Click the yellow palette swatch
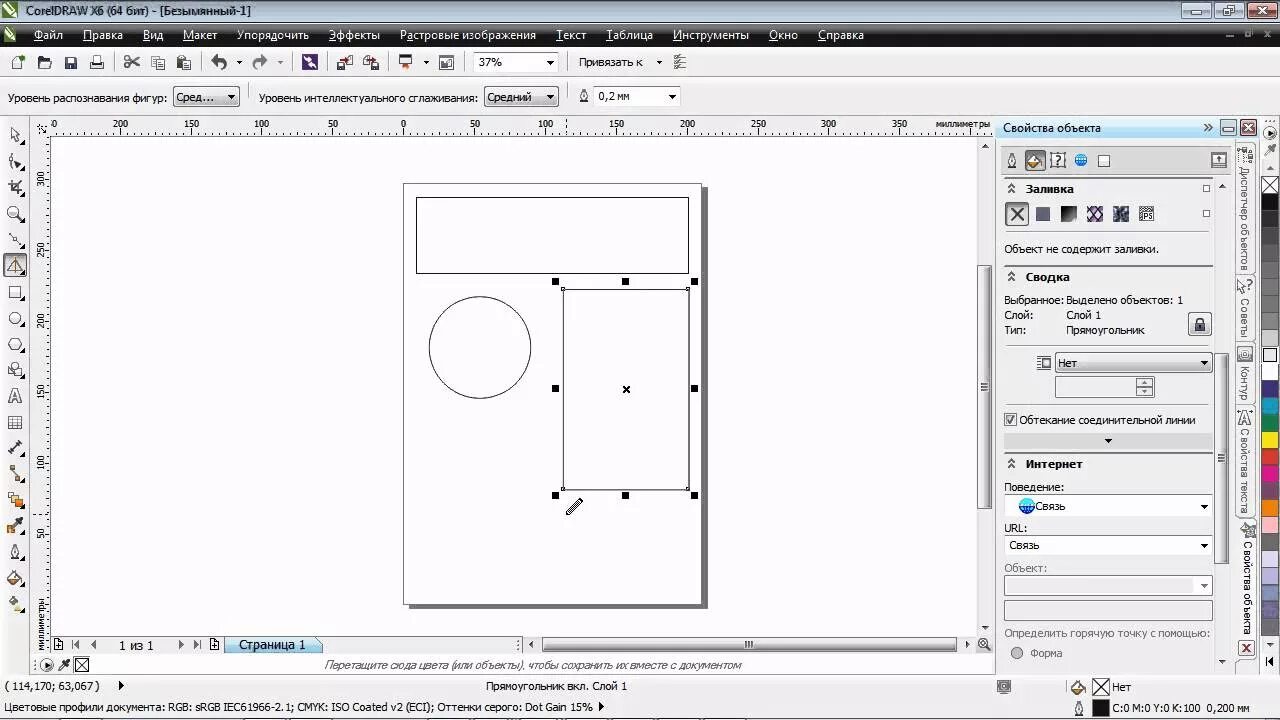The width and height of the screenshot is (1280, 720). coord(1270,440)
